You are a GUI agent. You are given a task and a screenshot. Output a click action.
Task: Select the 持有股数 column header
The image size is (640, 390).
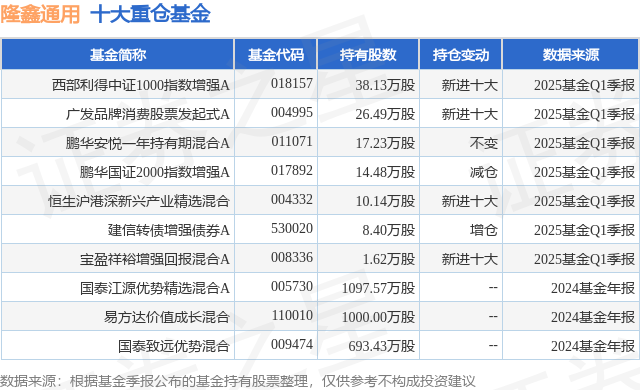(368, 55)
